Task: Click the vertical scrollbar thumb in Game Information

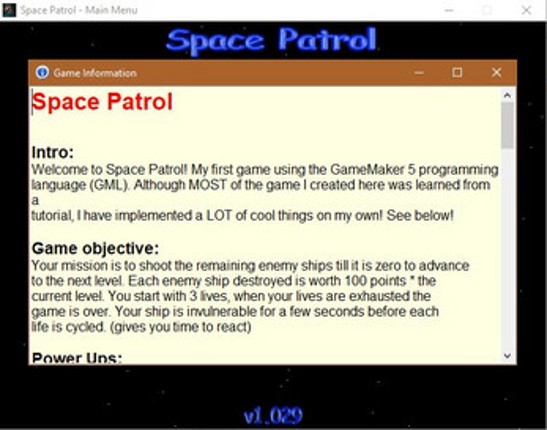Action: tap(507, 125)
